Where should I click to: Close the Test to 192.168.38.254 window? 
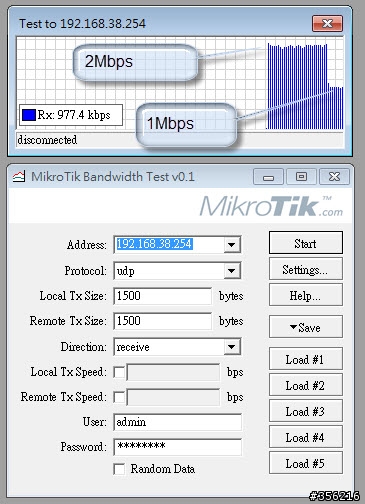pyautogui.click(x=327, y=23)
